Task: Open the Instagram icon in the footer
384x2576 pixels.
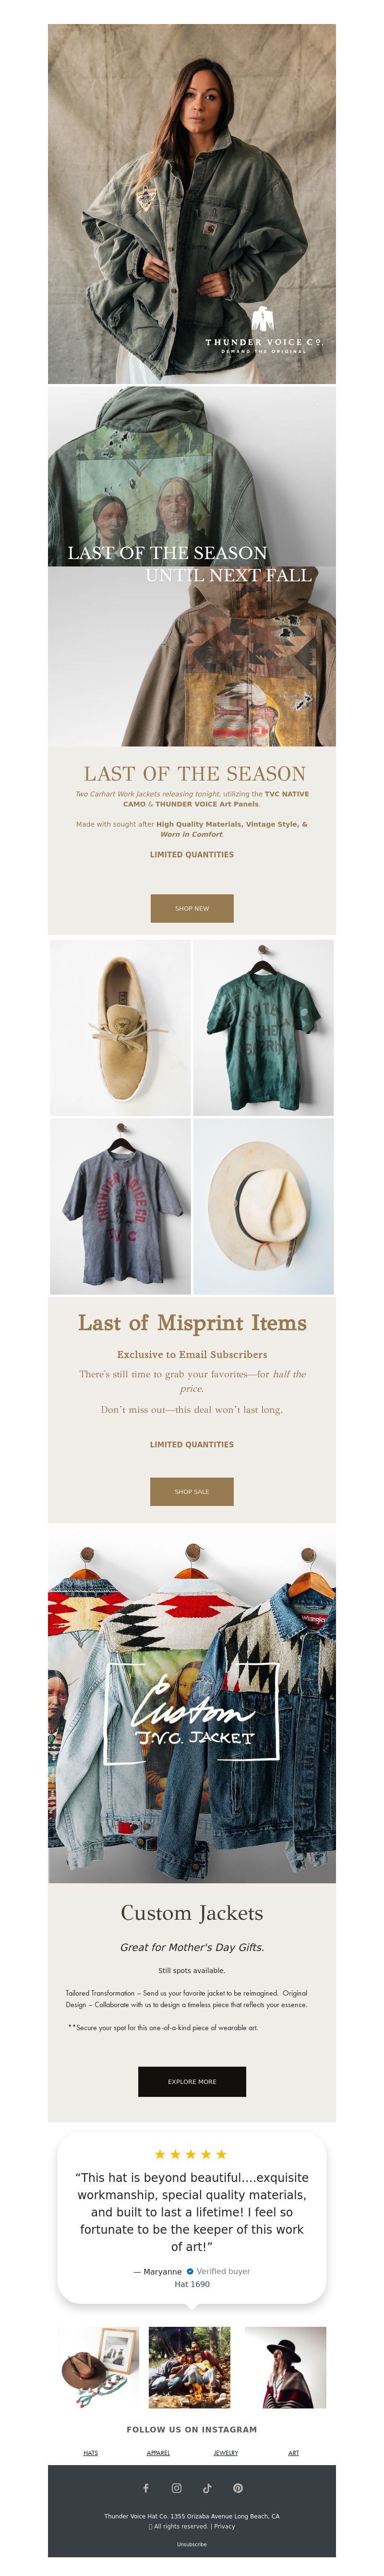Action: point(176,2488)
